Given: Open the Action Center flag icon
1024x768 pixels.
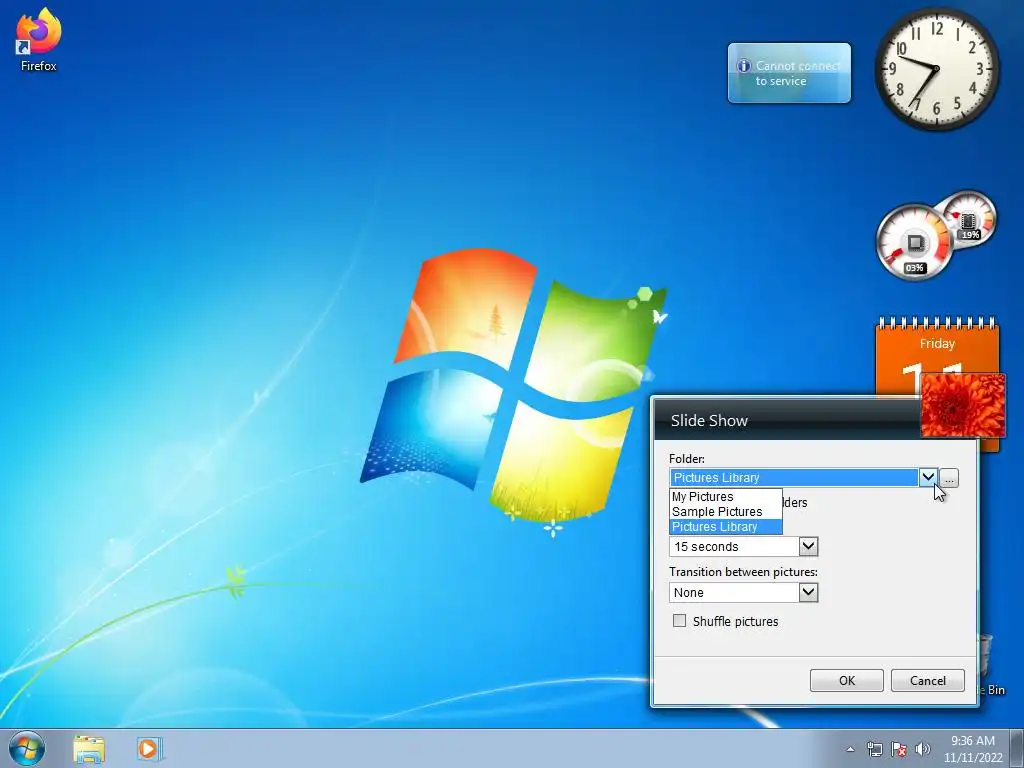Looking at the screenshot, I should coord(899,749).
